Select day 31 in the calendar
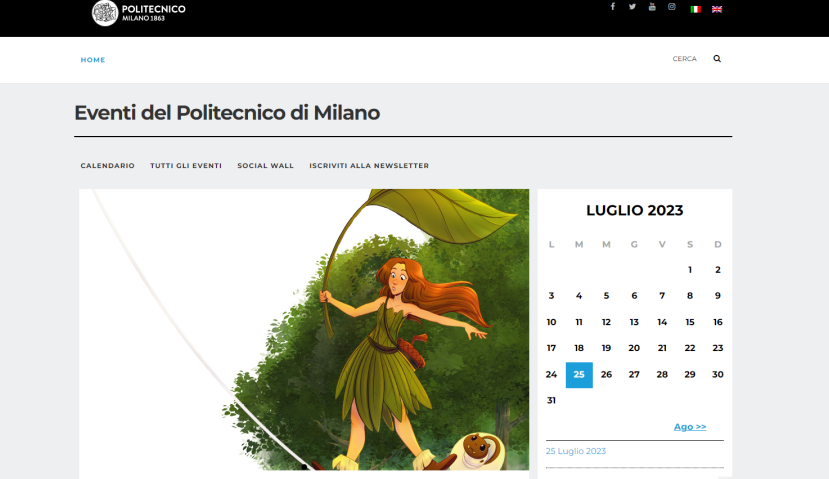Image resolution: width=829 pixels, height=479 pixels. (x=551, y=400)
